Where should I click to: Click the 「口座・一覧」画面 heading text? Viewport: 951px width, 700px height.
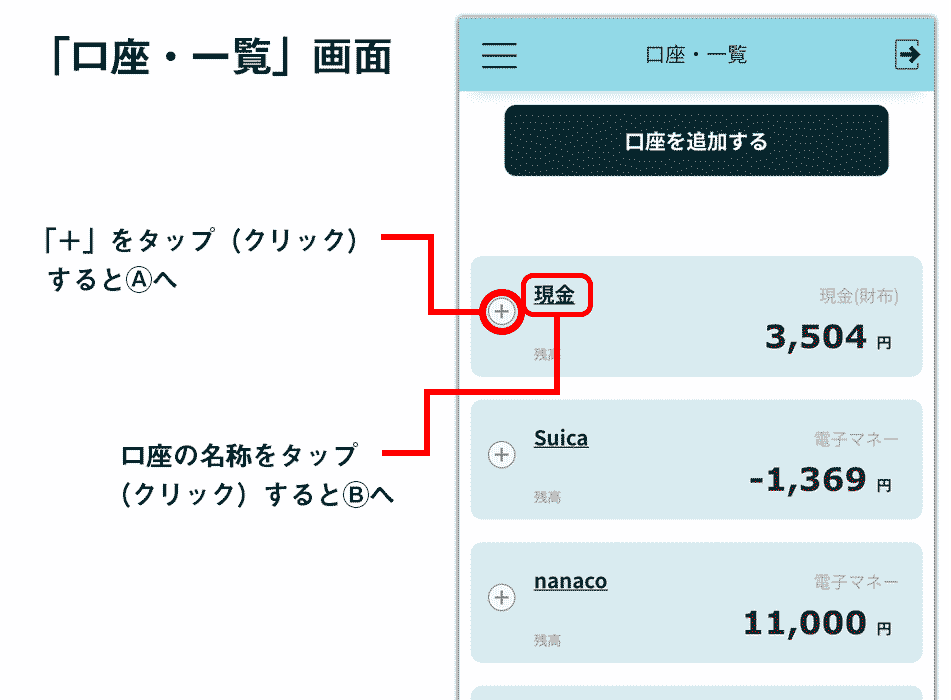(222, 56)
